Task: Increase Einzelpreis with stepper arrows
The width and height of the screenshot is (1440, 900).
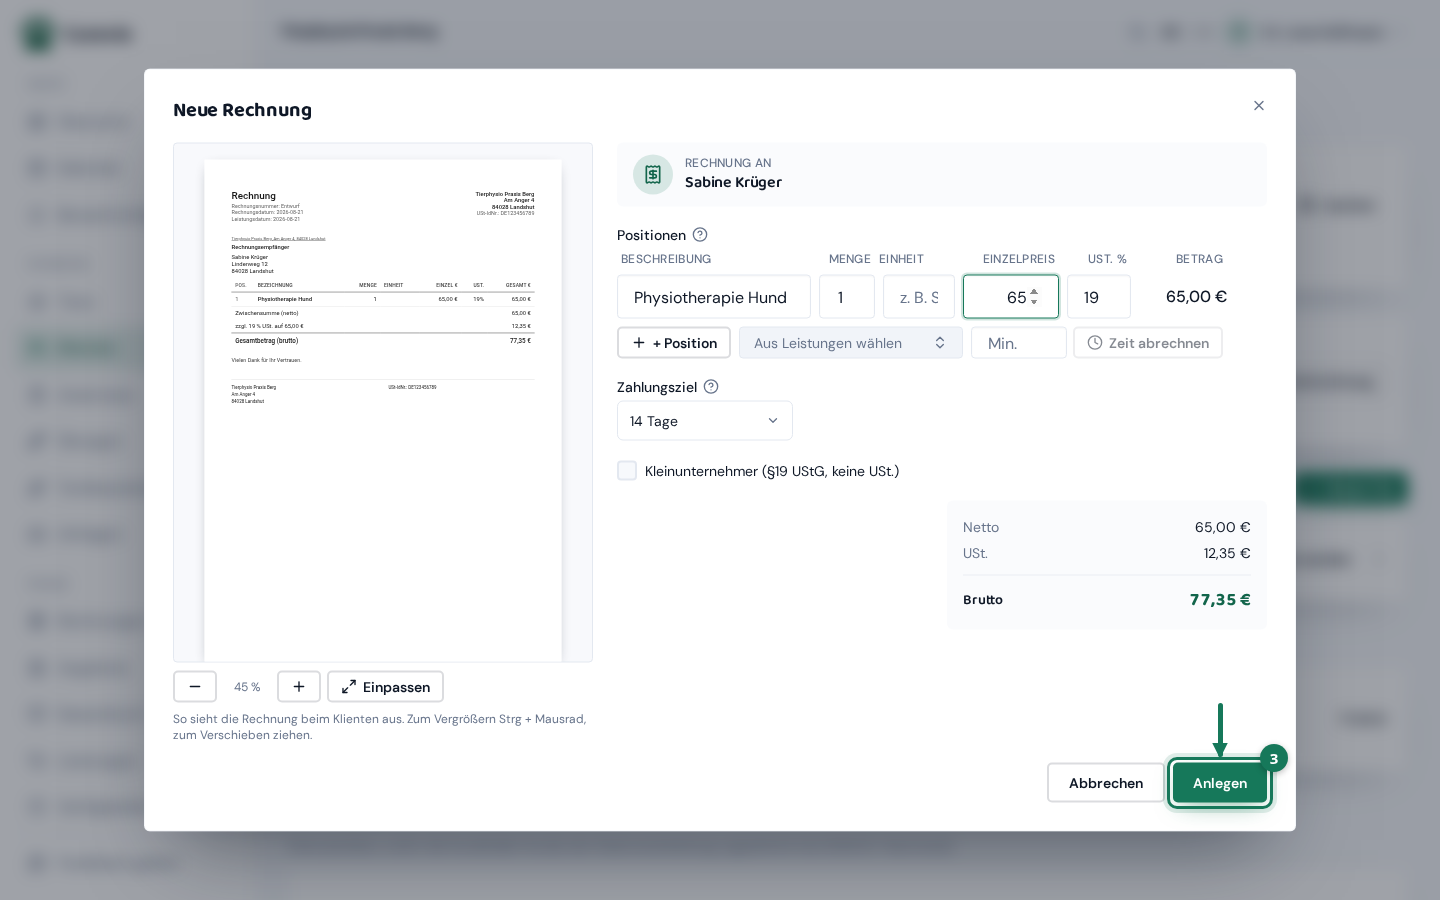Action: [x=1034, y=292]
